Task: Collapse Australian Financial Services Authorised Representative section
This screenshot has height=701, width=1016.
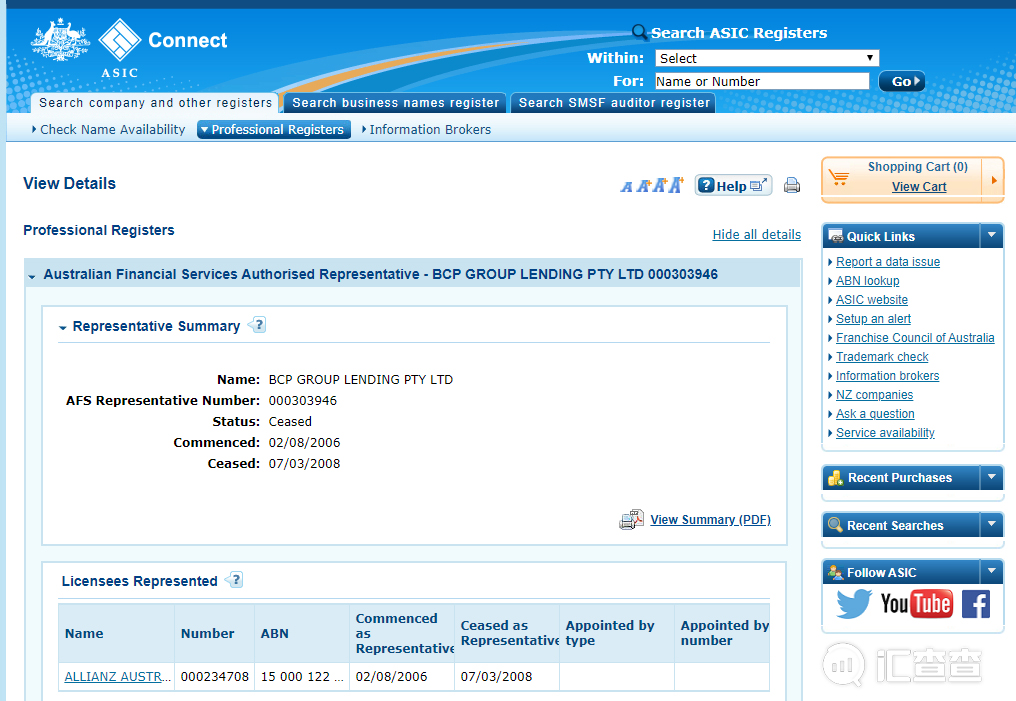Action: pyautogui.click(x=32, y=277)
